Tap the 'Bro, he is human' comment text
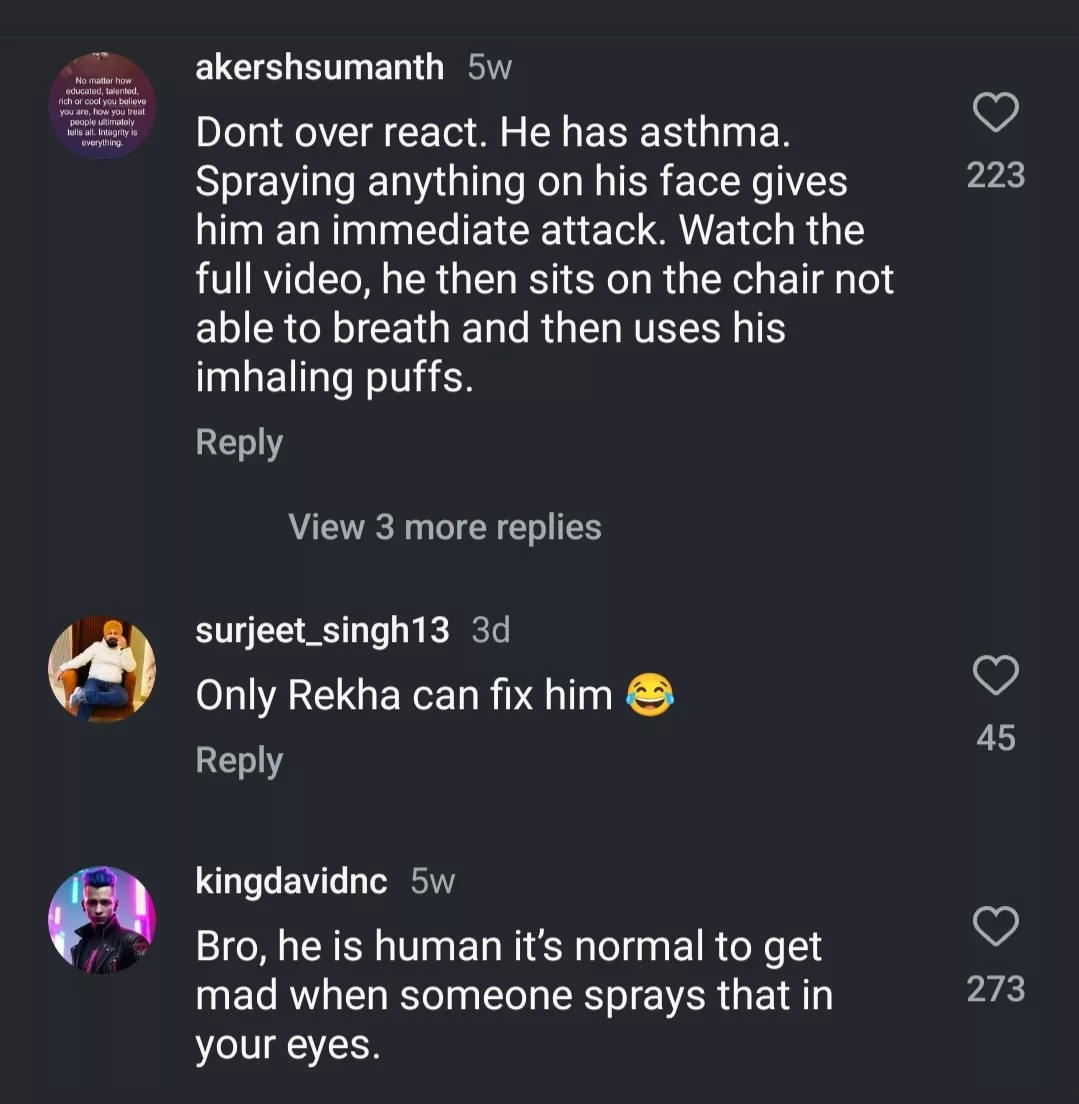The image size is (1079, 1104). pyautogui.click(x=510, y=995)
